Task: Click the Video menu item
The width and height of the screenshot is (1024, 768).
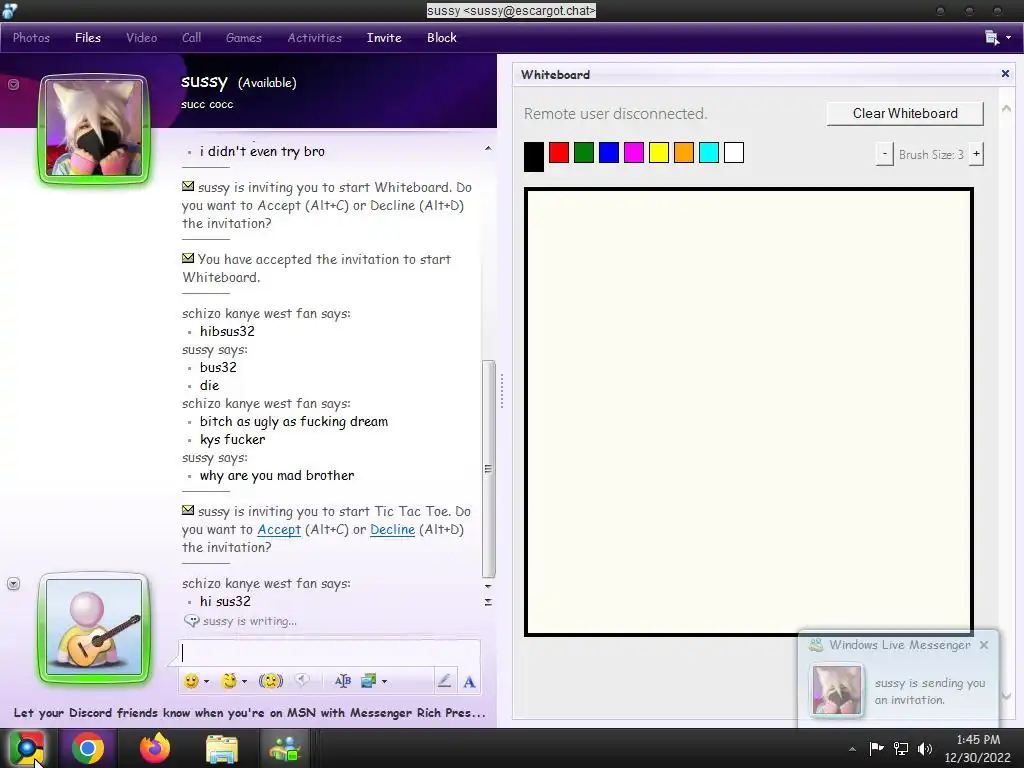Action: pos(142,38)
